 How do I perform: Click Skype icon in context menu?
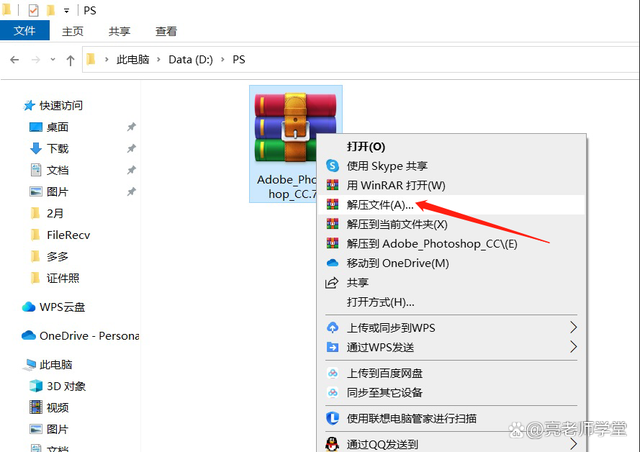click(x=333, y=166)
